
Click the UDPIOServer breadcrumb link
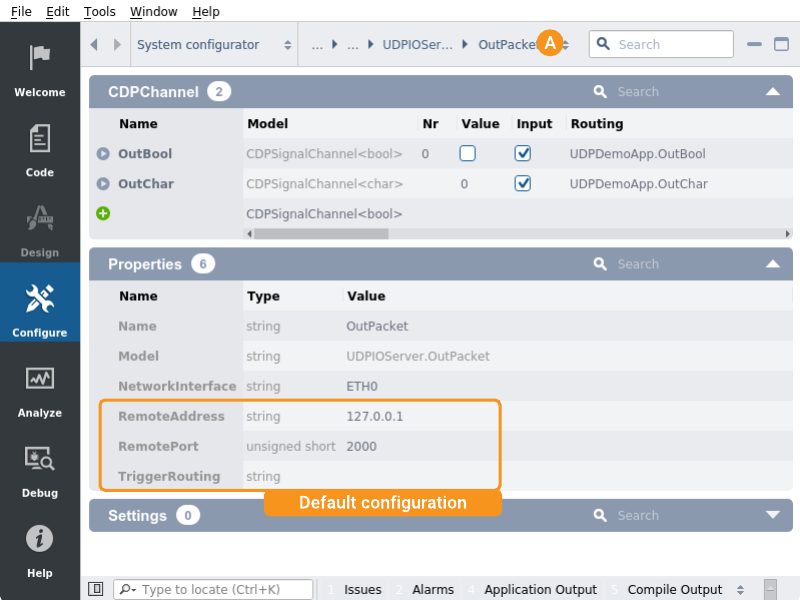(417, 45)
